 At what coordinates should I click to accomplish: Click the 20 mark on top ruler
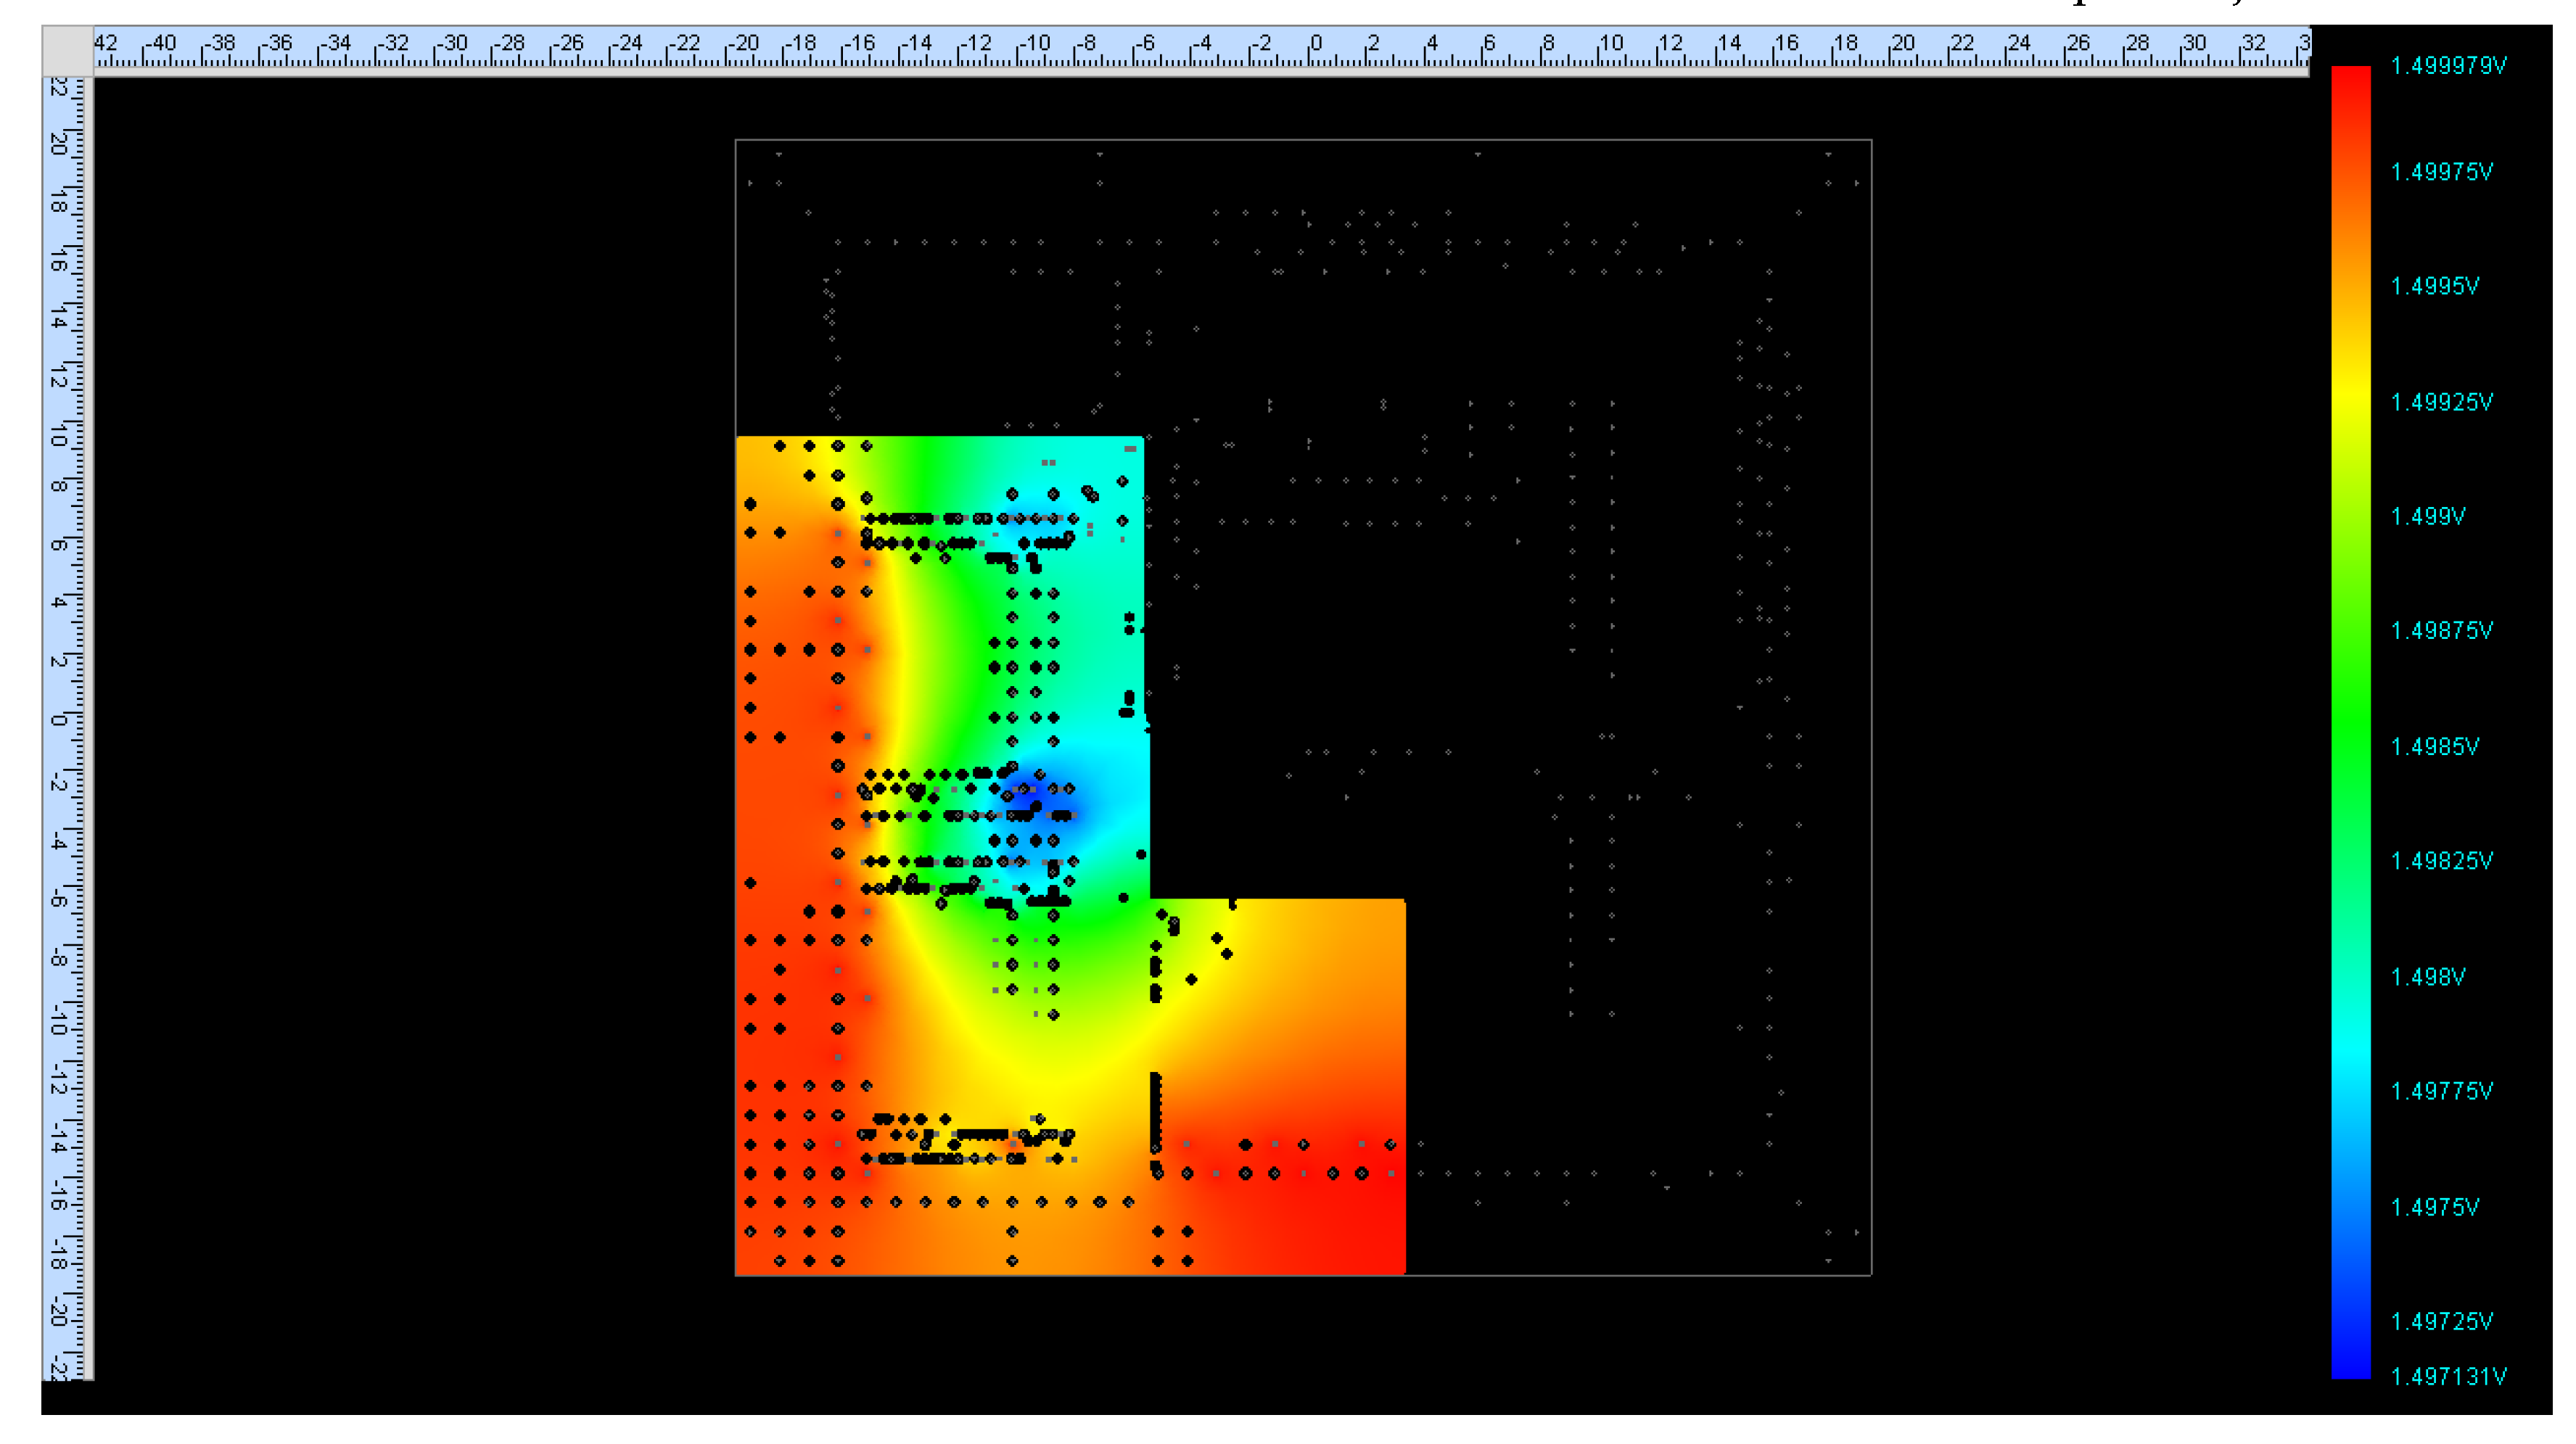(1901, 45)
